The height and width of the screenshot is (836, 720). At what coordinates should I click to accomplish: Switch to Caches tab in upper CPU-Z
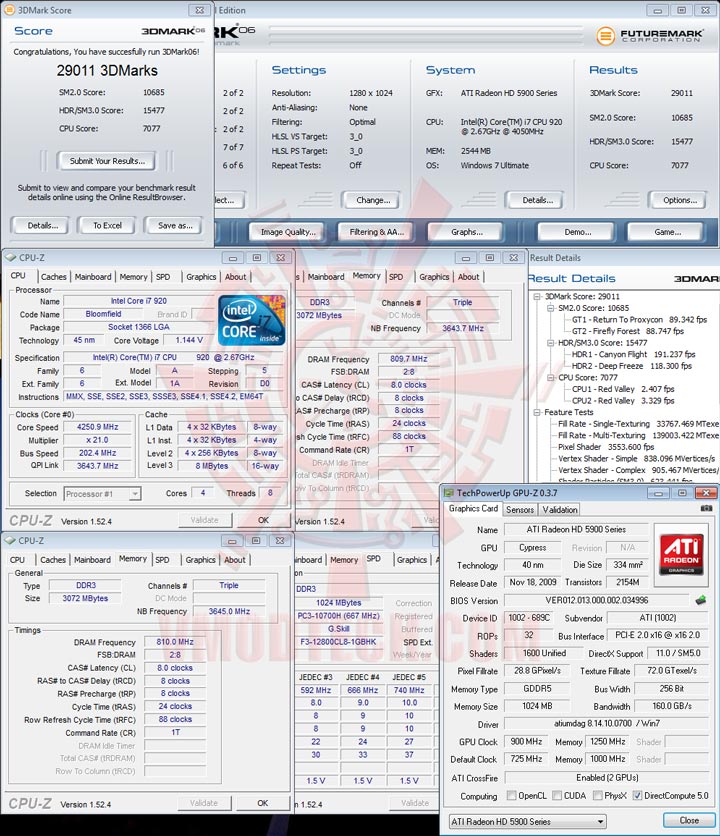54,277
